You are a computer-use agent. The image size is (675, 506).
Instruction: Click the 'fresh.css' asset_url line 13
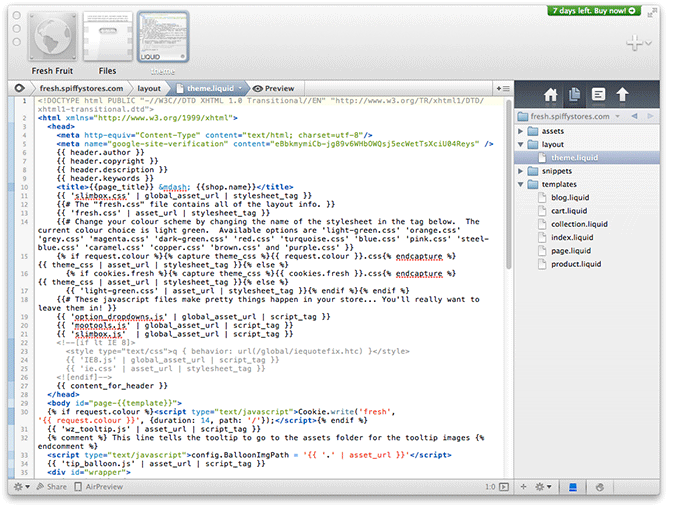coord(163,213)
